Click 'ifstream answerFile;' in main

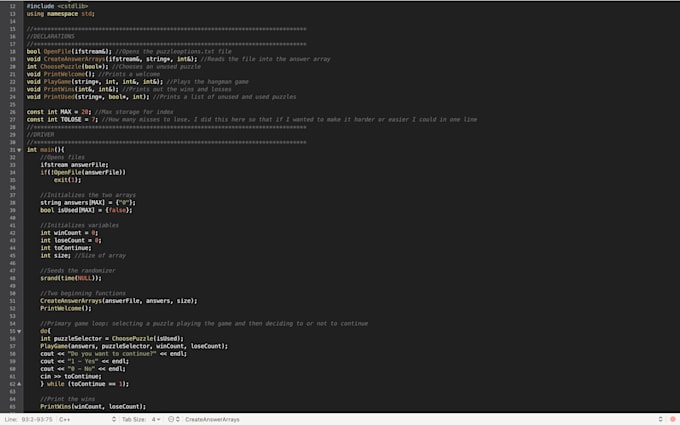point(74,165)
